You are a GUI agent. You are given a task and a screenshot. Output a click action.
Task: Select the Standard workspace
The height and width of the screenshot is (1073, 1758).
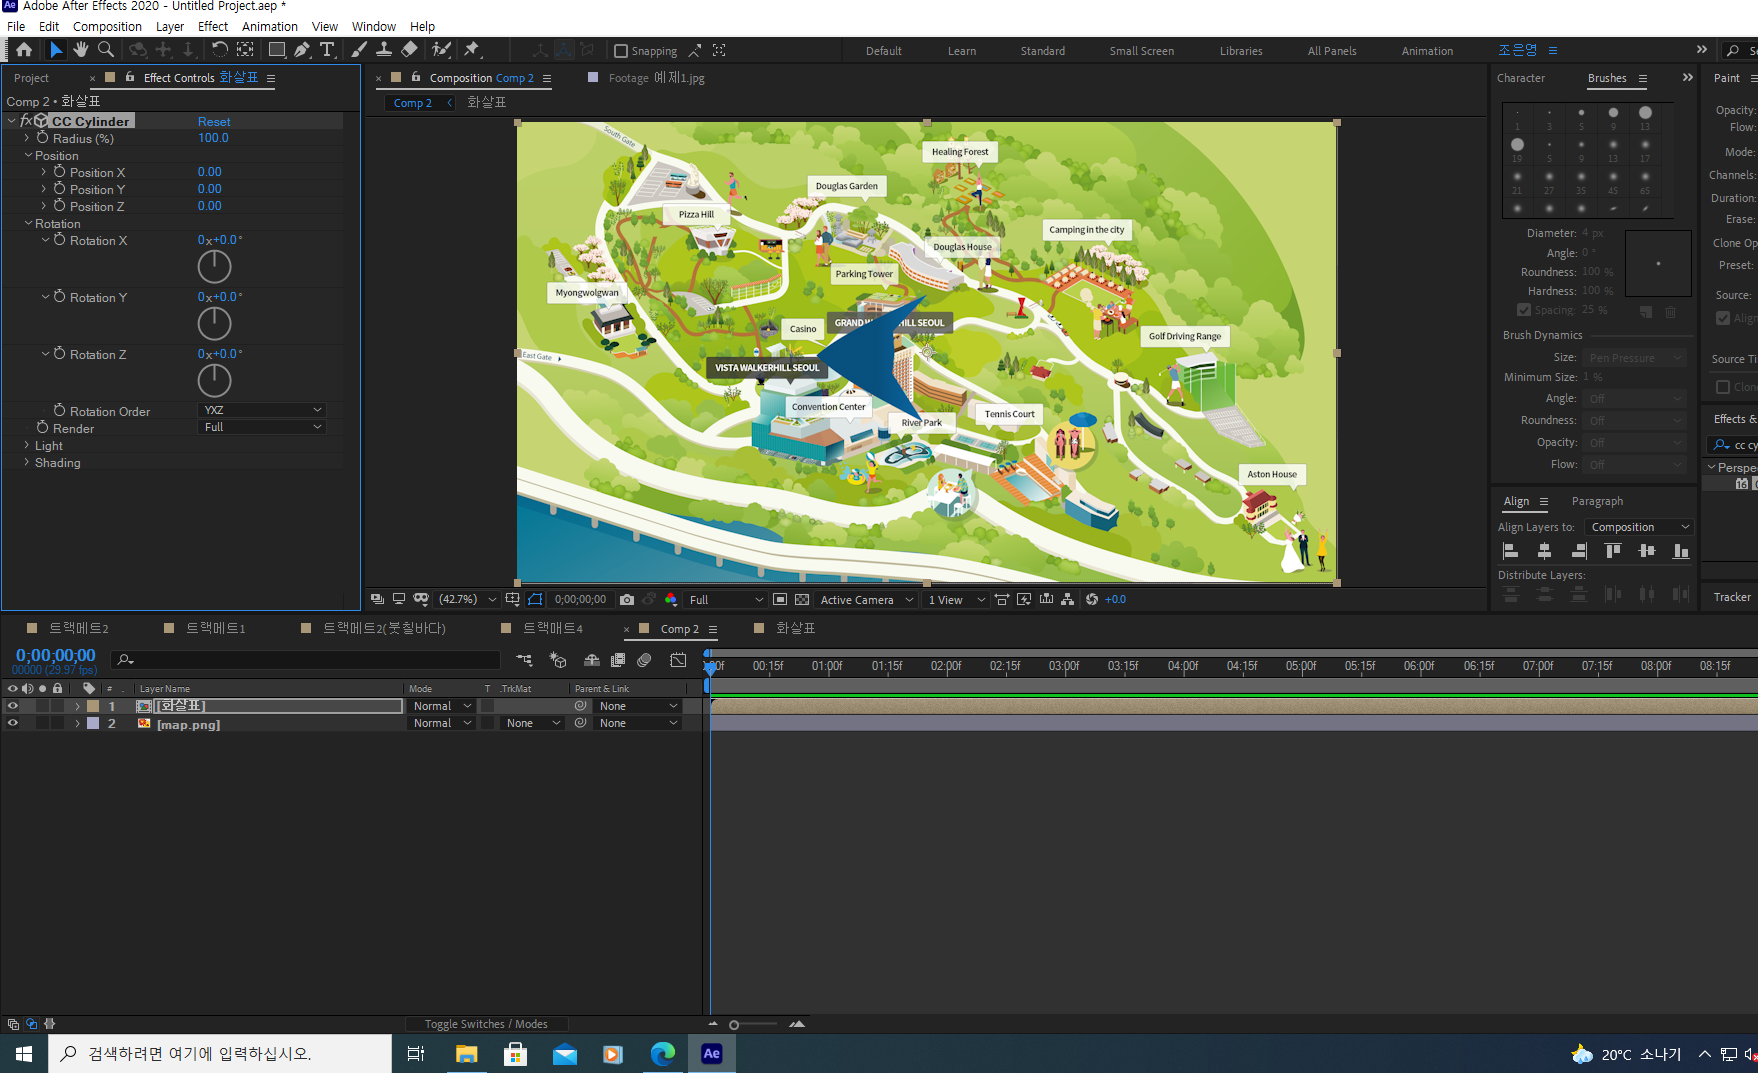[1042, 51]
